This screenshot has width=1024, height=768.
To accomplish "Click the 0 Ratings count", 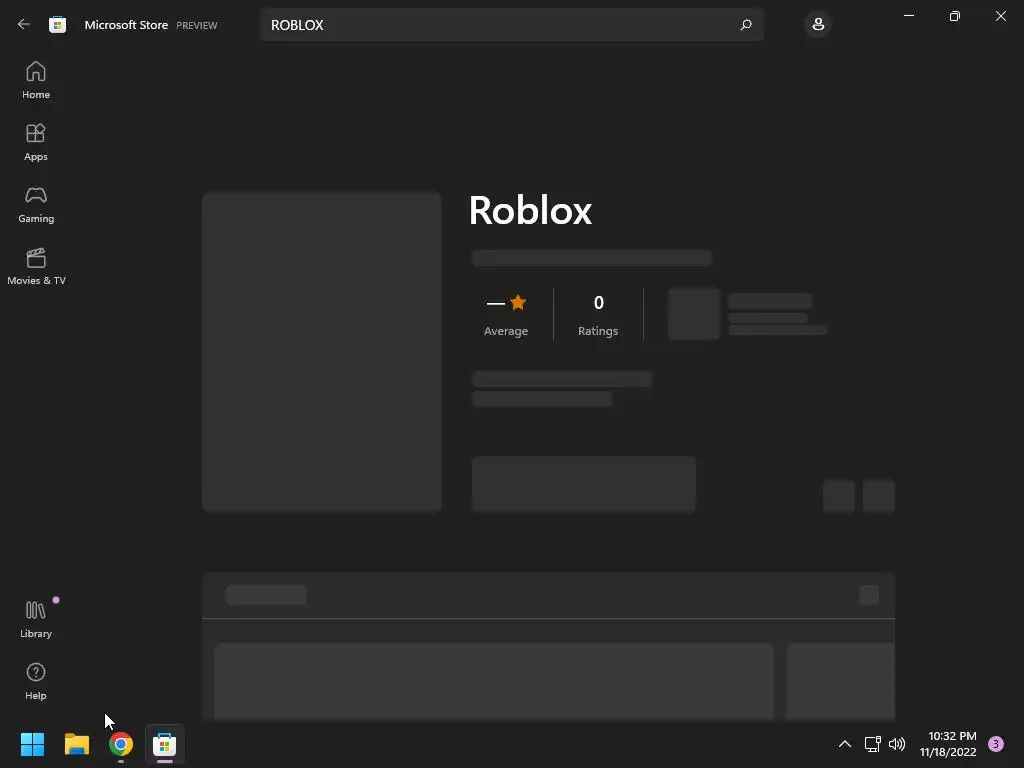I will 598,315.
